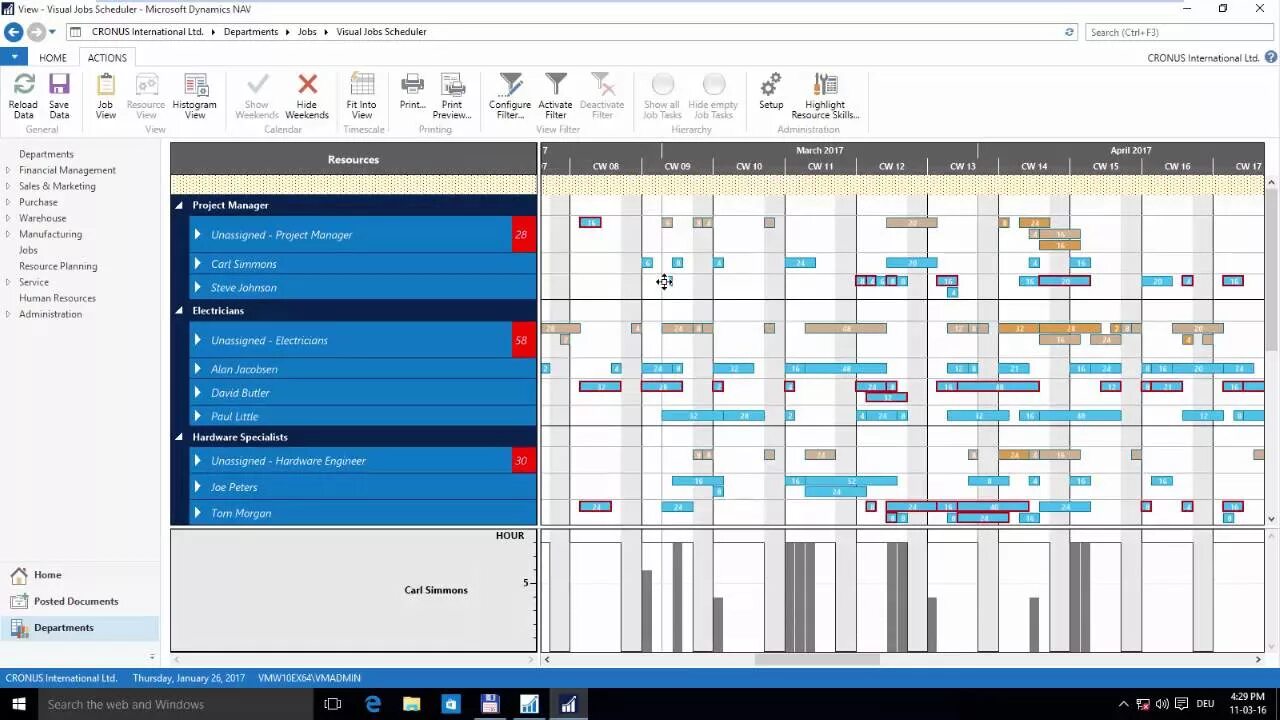Click the taskbar search box

(x=174, y=704)
